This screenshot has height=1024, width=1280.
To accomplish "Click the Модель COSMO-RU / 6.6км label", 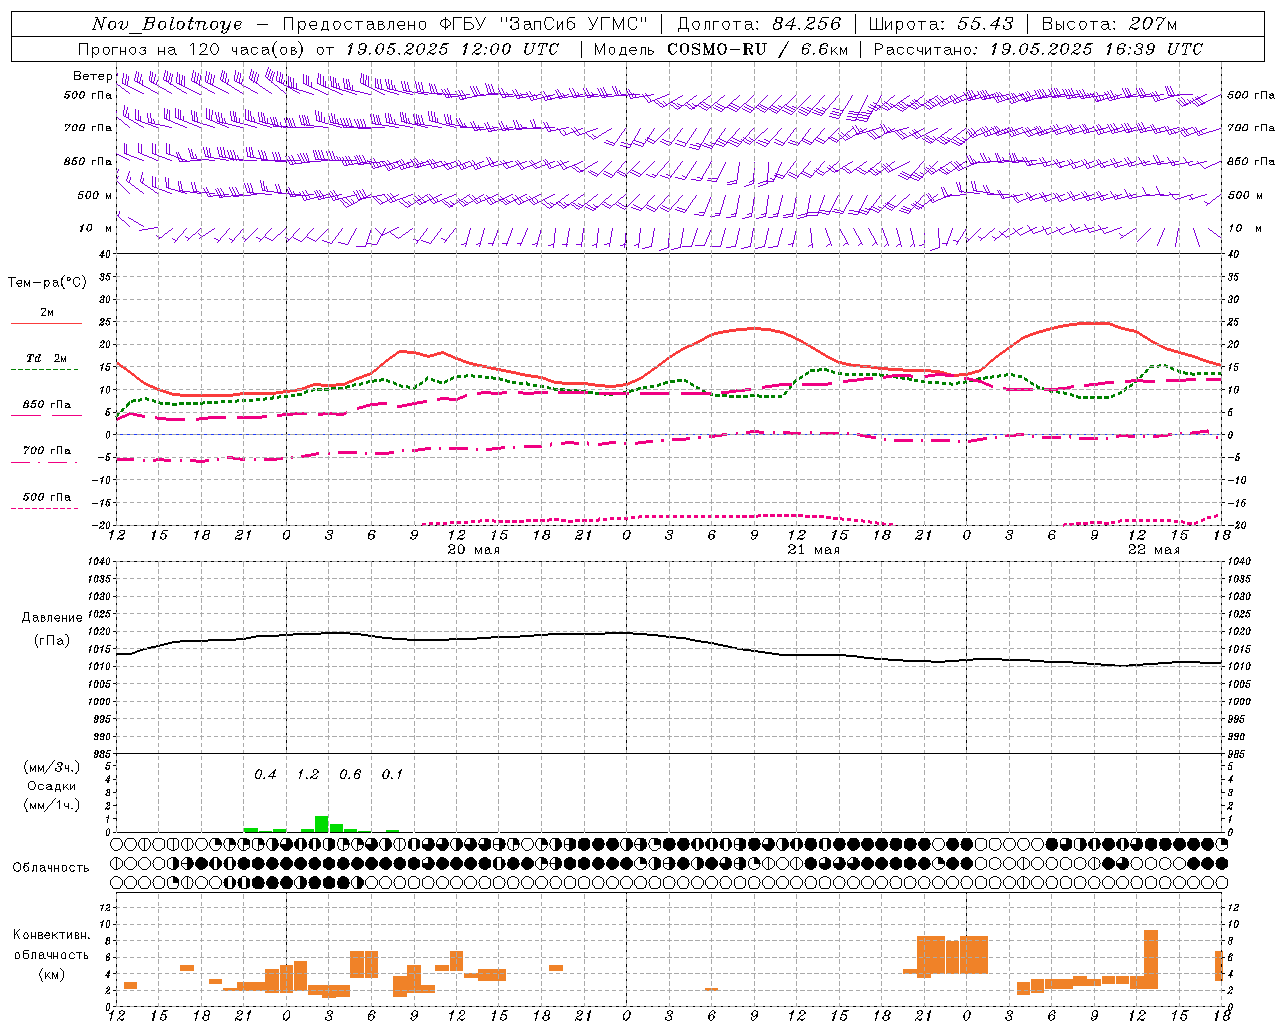I will click(x=721, y=49).
